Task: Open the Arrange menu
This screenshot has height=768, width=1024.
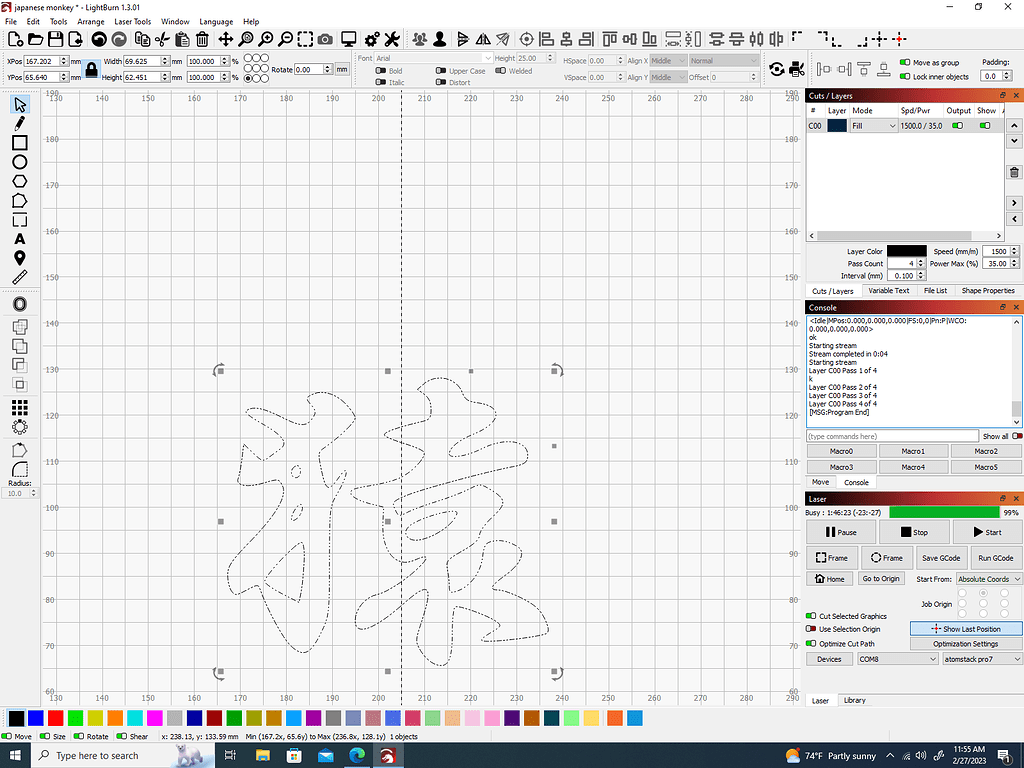Action: click(90, 21)
